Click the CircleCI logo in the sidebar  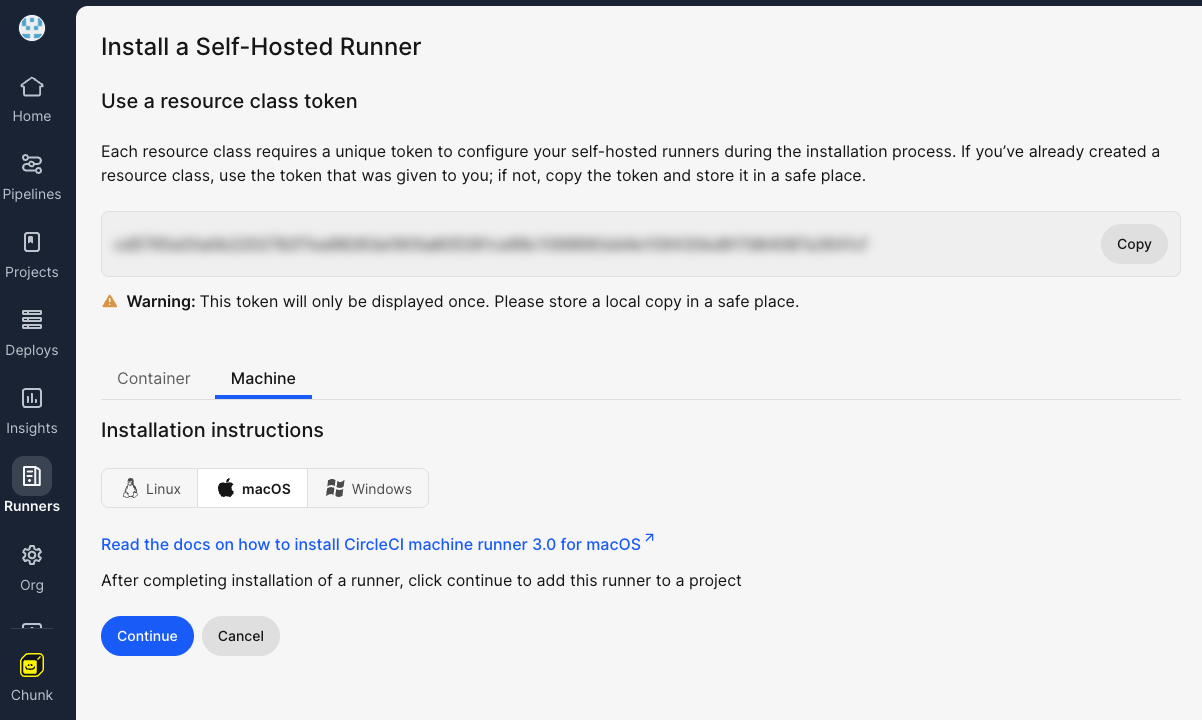[32, 28]
